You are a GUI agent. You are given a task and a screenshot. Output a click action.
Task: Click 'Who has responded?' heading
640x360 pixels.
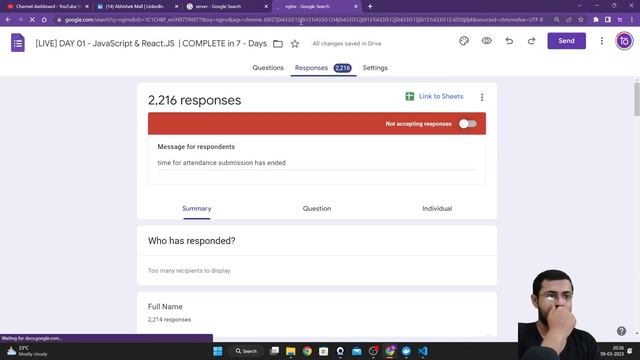[x=191, y=241]
